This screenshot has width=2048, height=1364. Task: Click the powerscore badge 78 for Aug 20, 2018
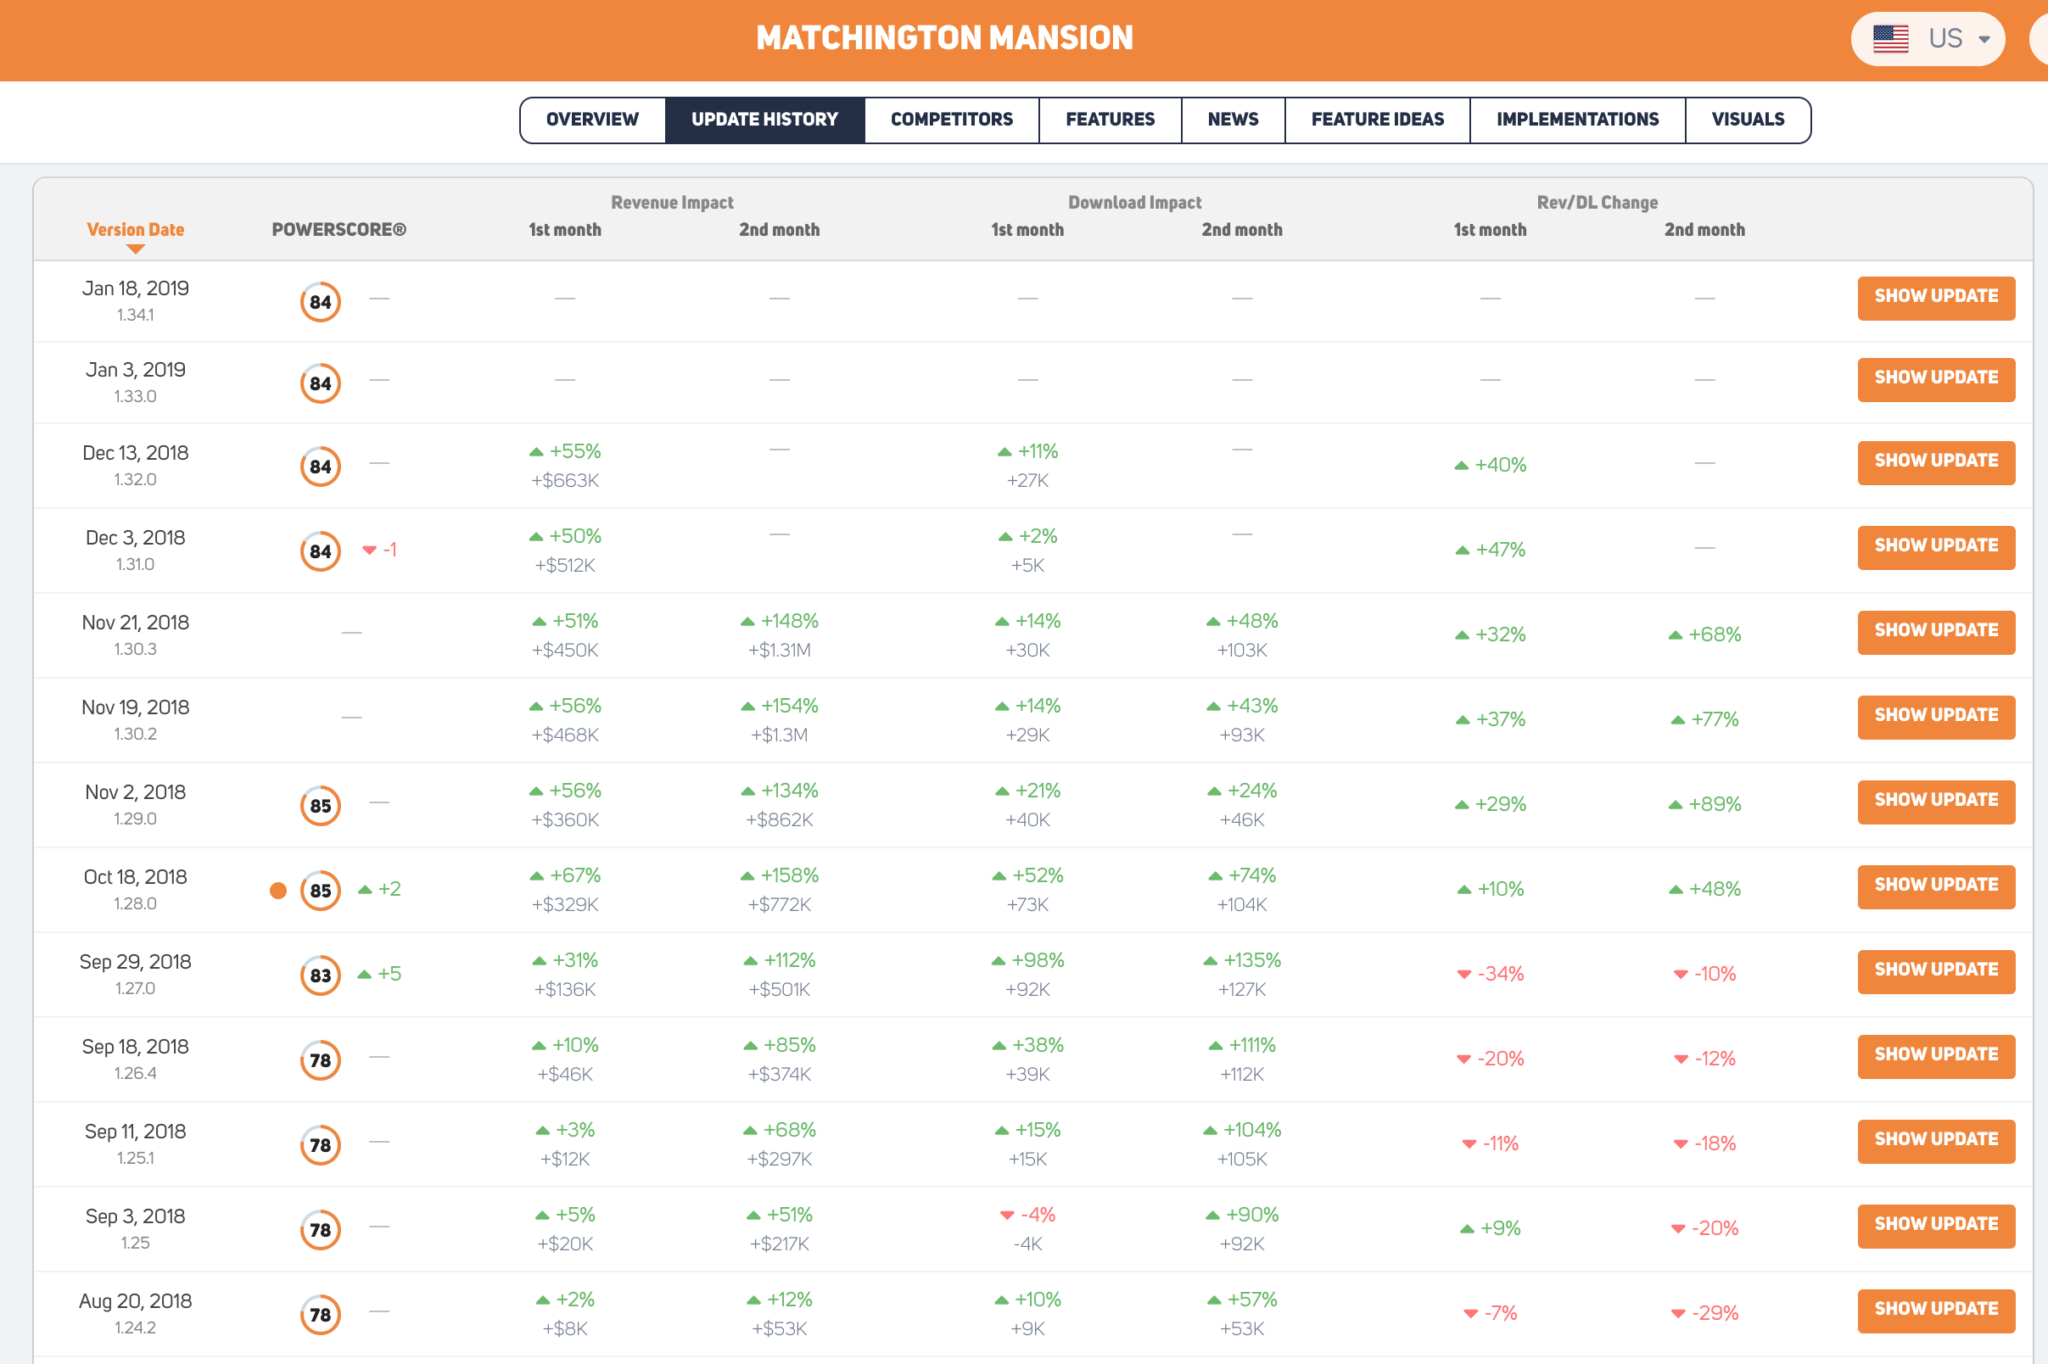320,1313
